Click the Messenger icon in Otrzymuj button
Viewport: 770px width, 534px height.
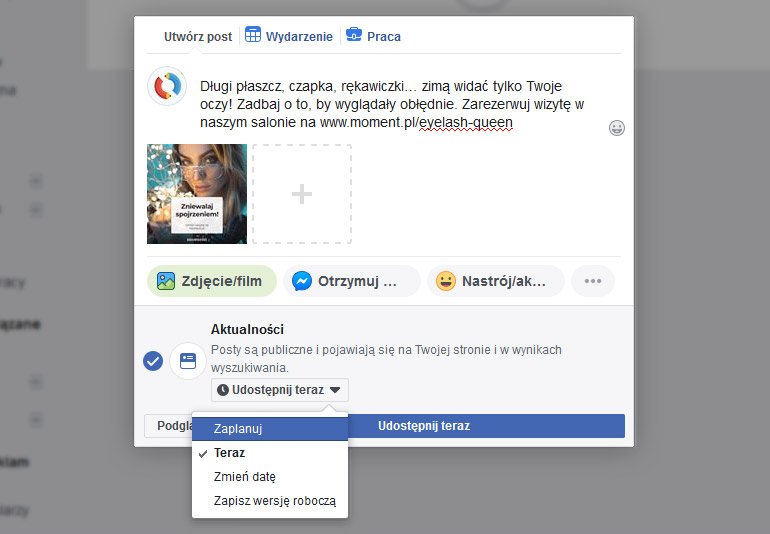tap(302, 281)
